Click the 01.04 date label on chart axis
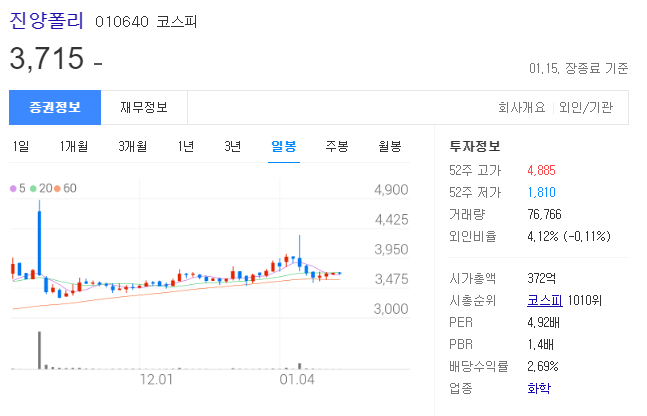Viewport: 647px width, 416px height. point(297,379)
